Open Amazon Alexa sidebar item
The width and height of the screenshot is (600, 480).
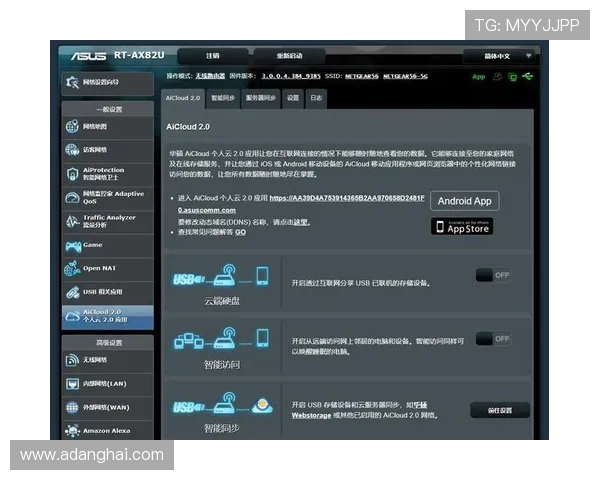[108, 431]
